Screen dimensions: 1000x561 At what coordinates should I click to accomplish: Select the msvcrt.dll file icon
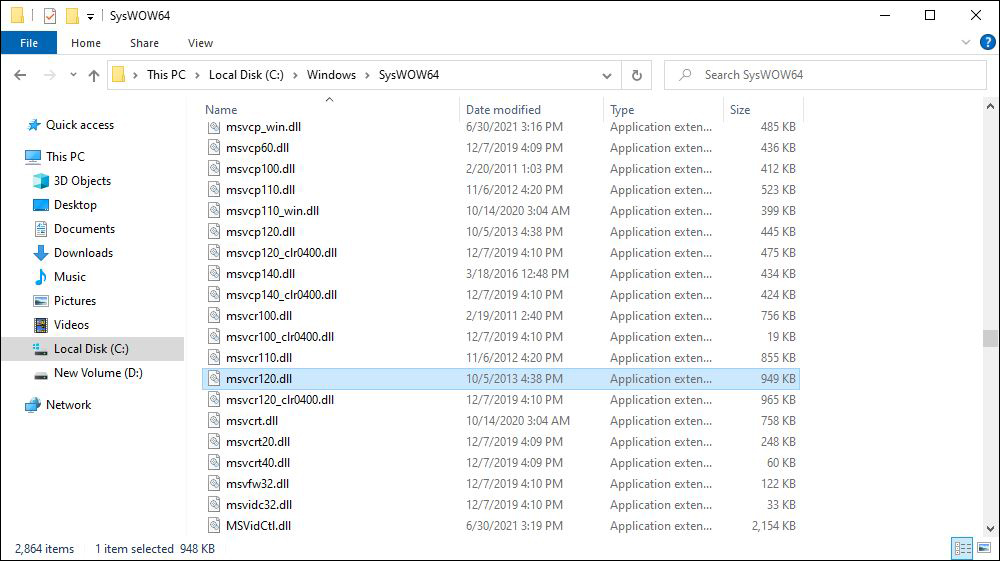(x=214, y=421)
